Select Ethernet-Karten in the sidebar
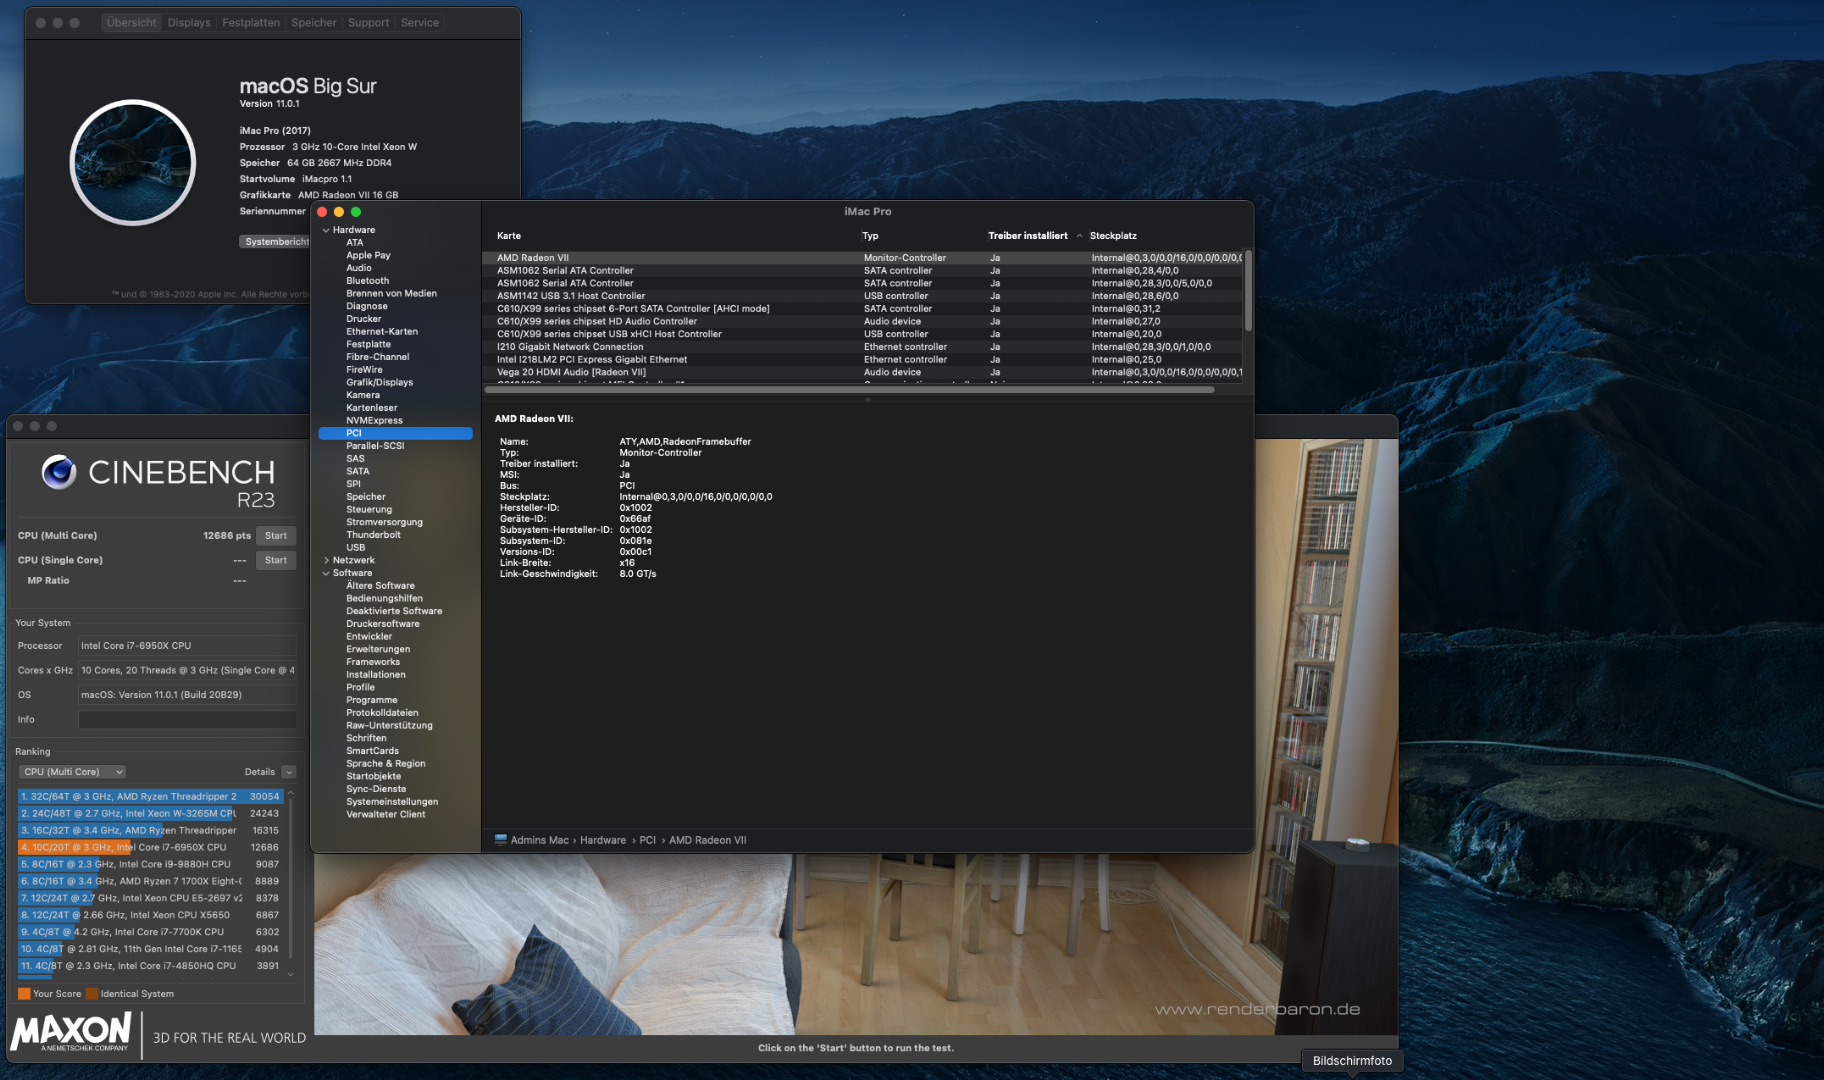 click(382, 332)
